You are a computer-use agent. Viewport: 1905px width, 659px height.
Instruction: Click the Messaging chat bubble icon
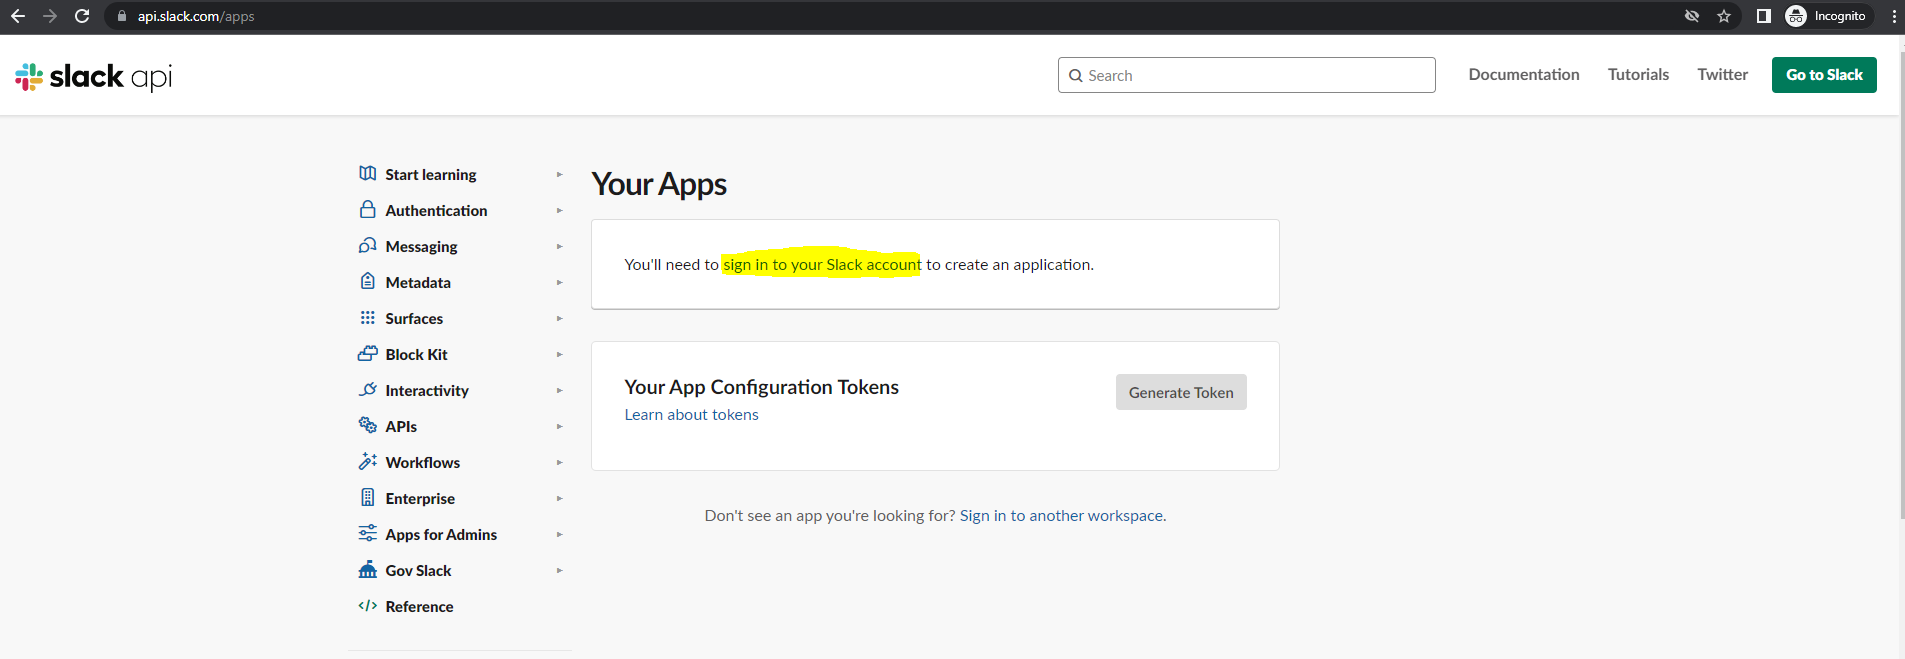tap(368, 246)
